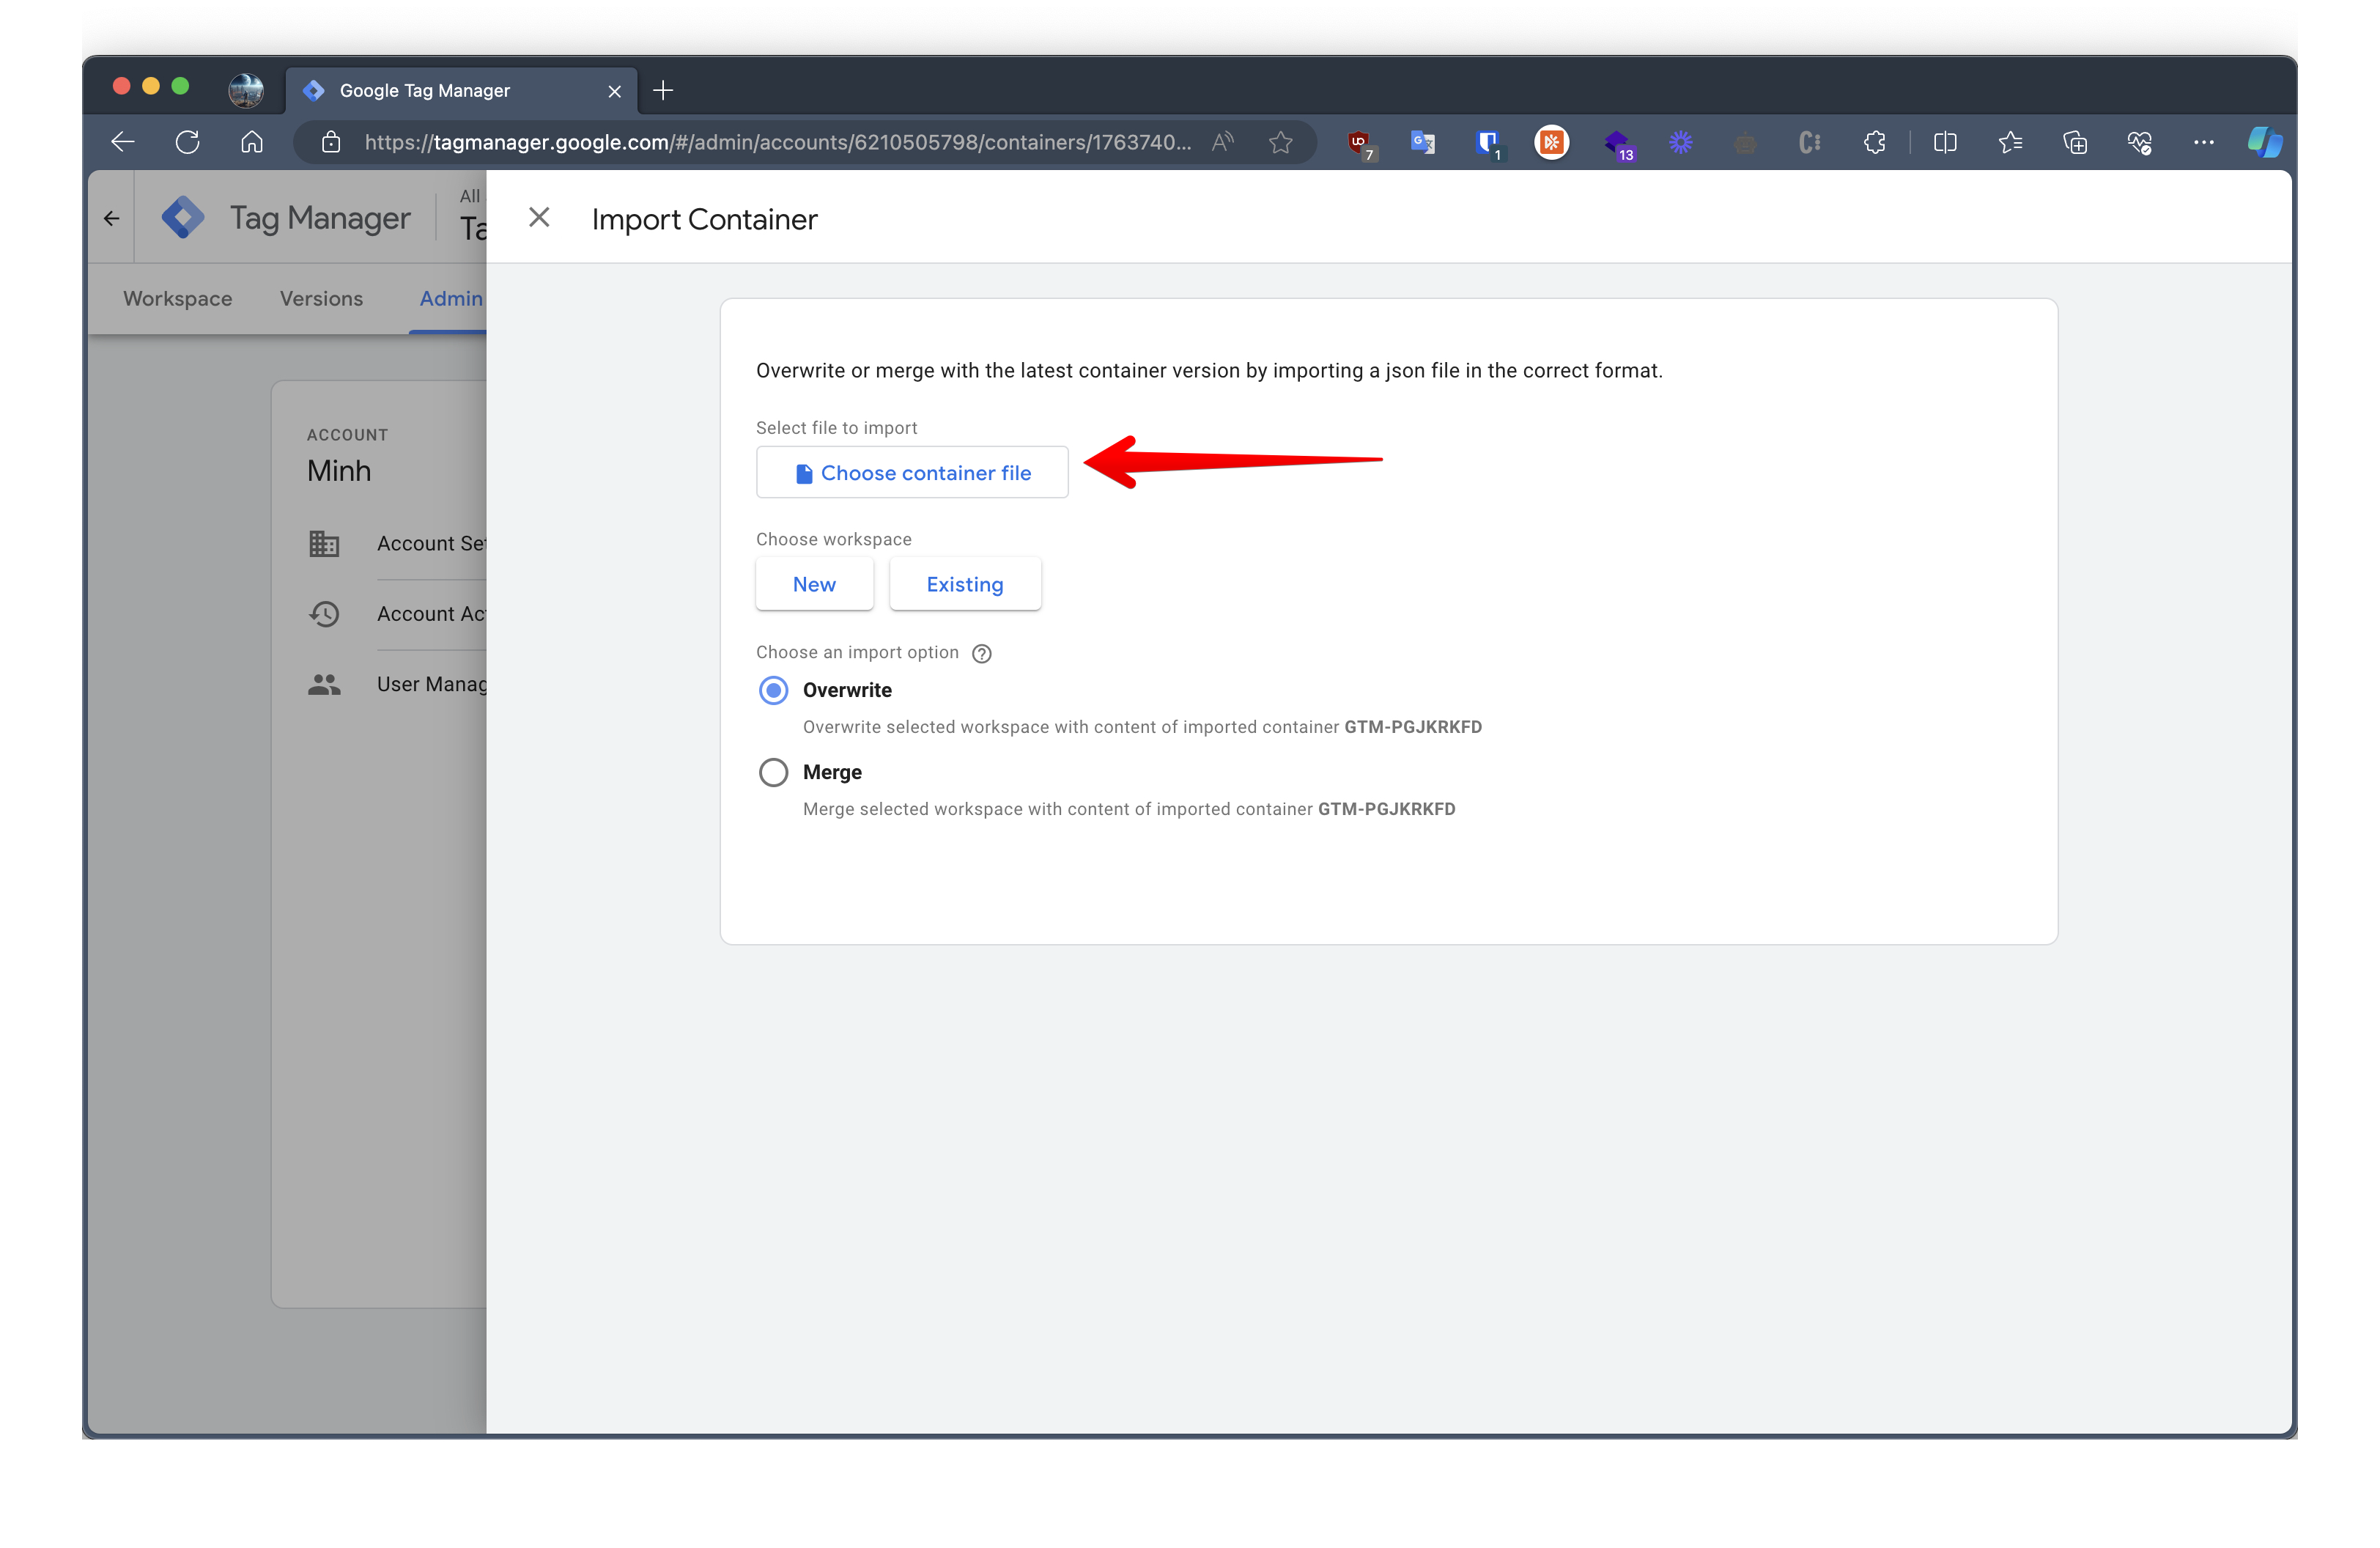Select the Overwrite radio option

[774, 690]
